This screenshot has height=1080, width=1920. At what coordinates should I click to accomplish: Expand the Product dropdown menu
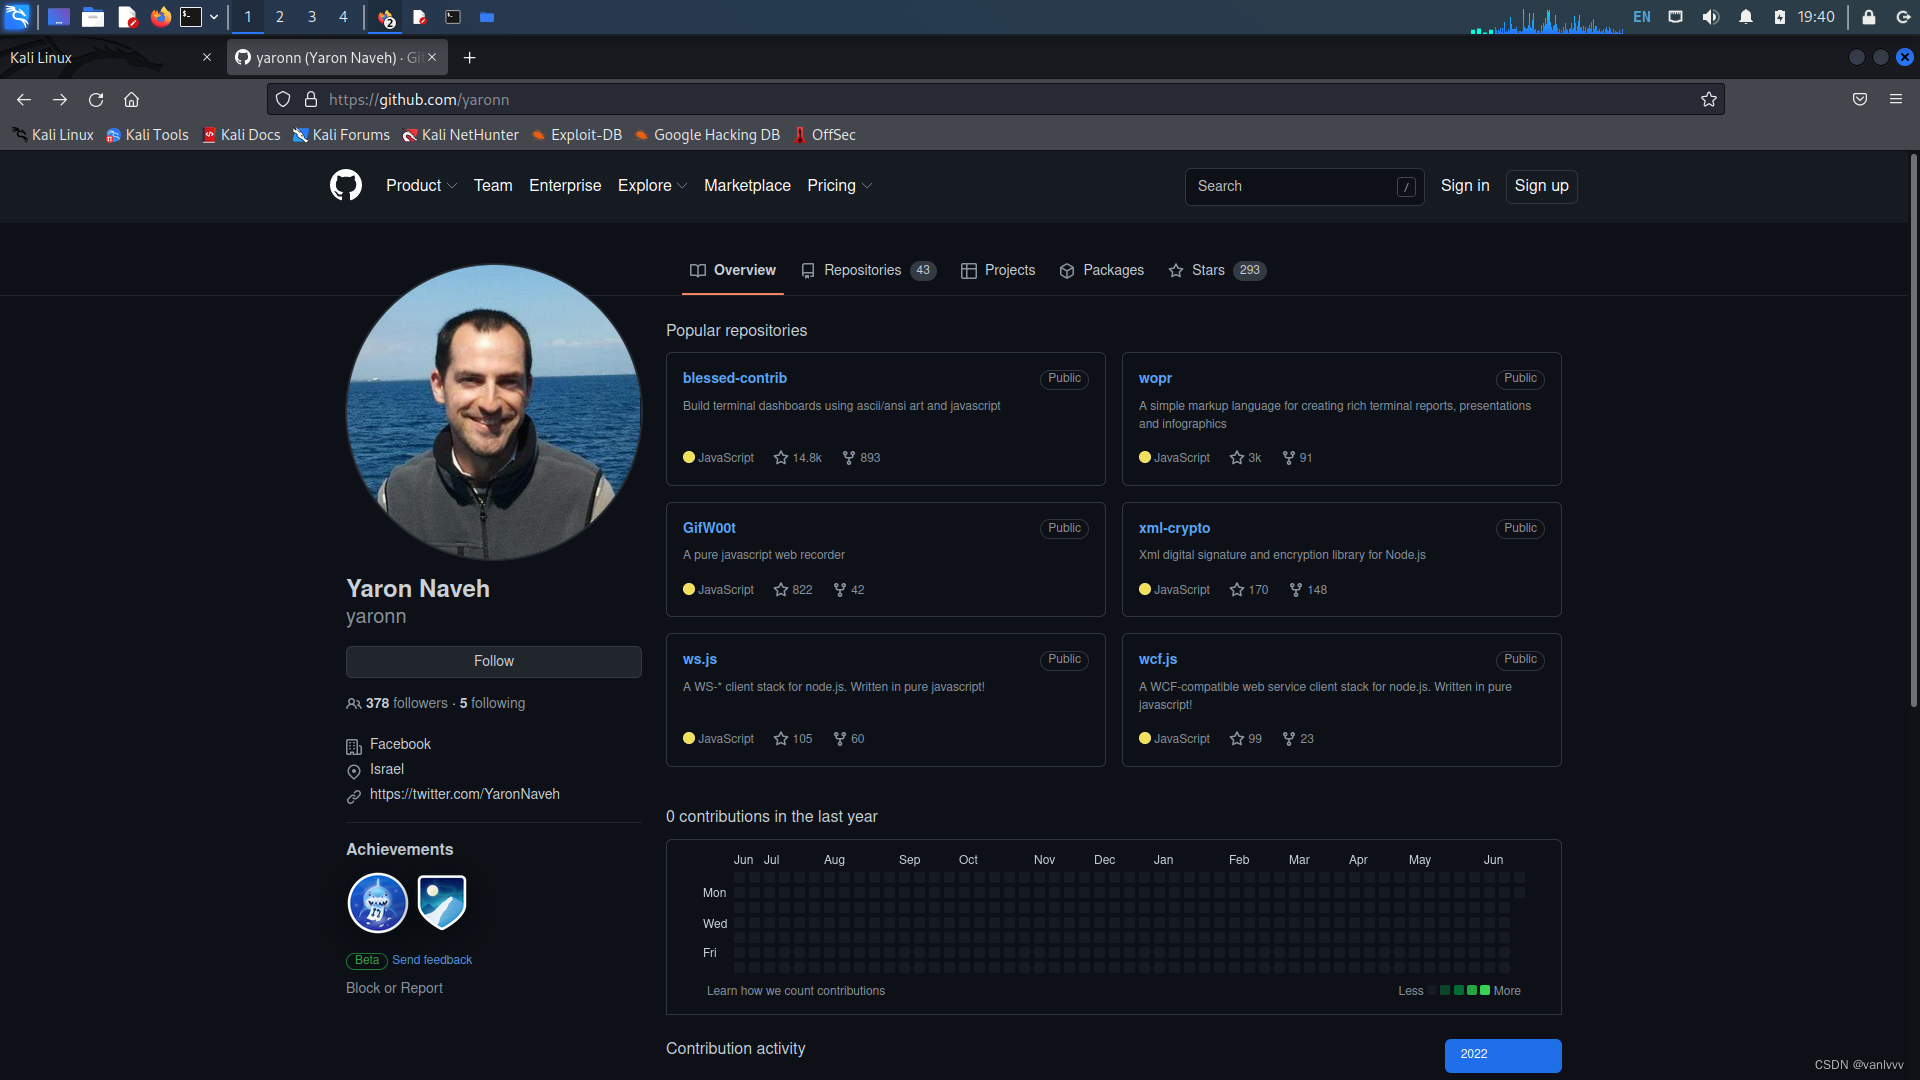coord(421,186)
